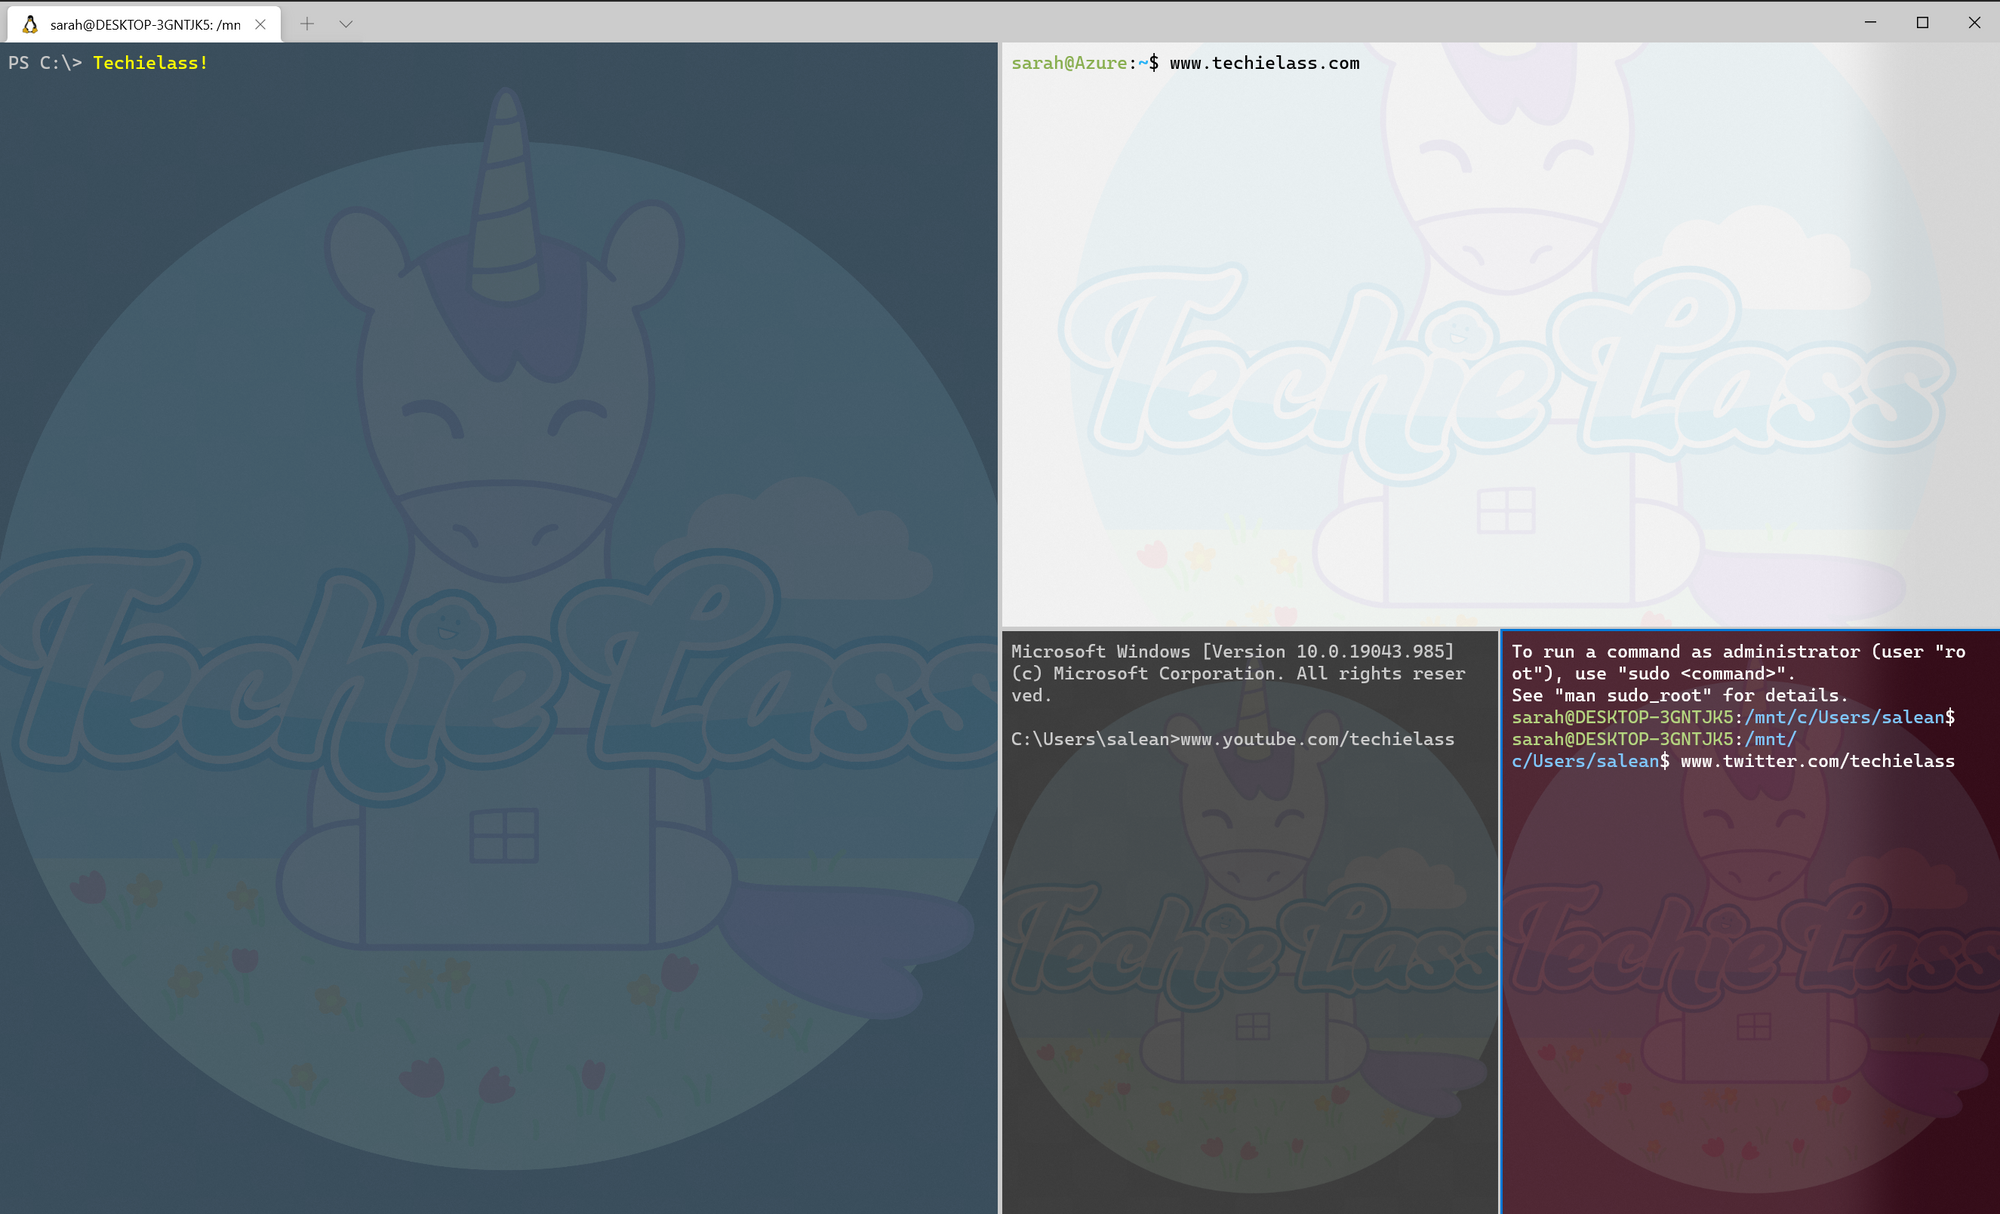
Task: Click the 'PS C:\>' PowerShell prompt
Action: tap(45, 63)
